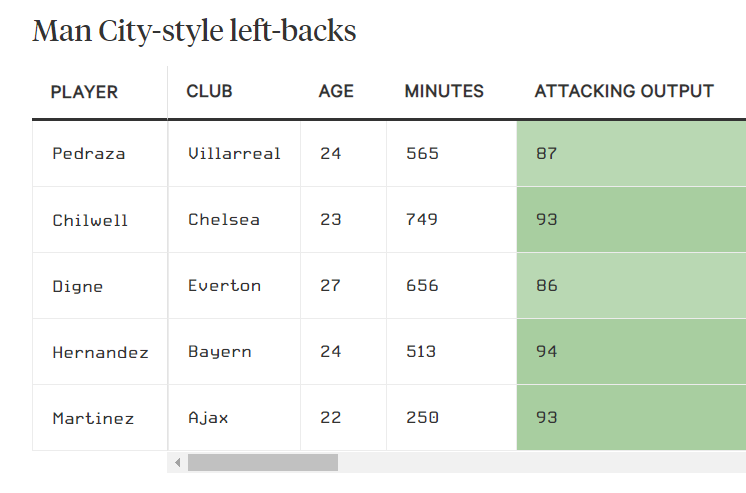Click the left scroll arrow of the table
This screenshot has height=493, width=746.
click(x=177, y=463)
